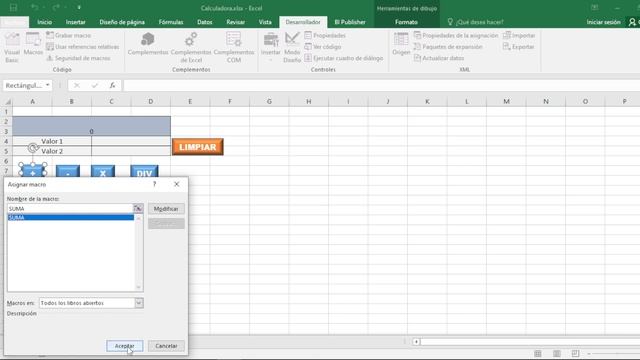This screenshot has width=640, height=360.
Task: Toggle Usar referencias relativas
Action: (x=82, y=47)
